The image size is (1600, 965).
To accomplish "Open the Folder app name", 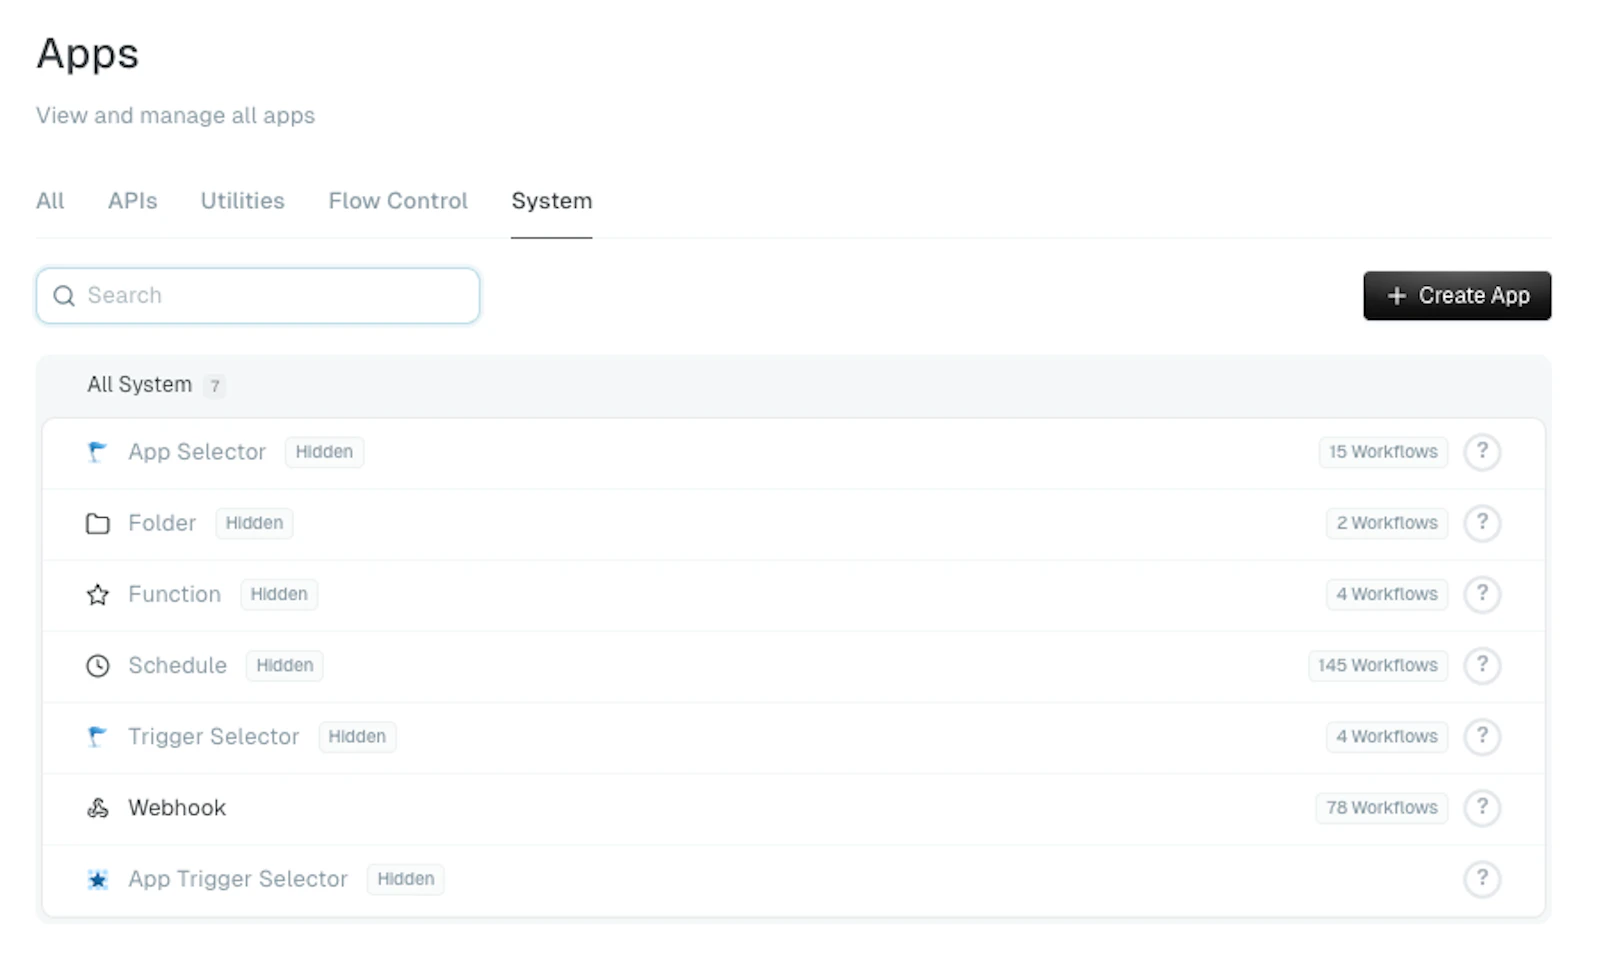I will (x=162, y=523).
